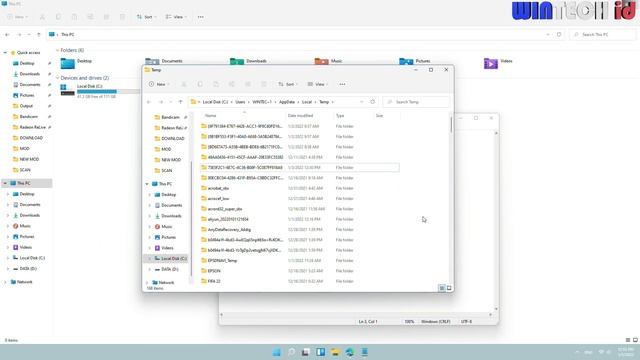Click File Explorer taskbar icon

coord(335,352)
